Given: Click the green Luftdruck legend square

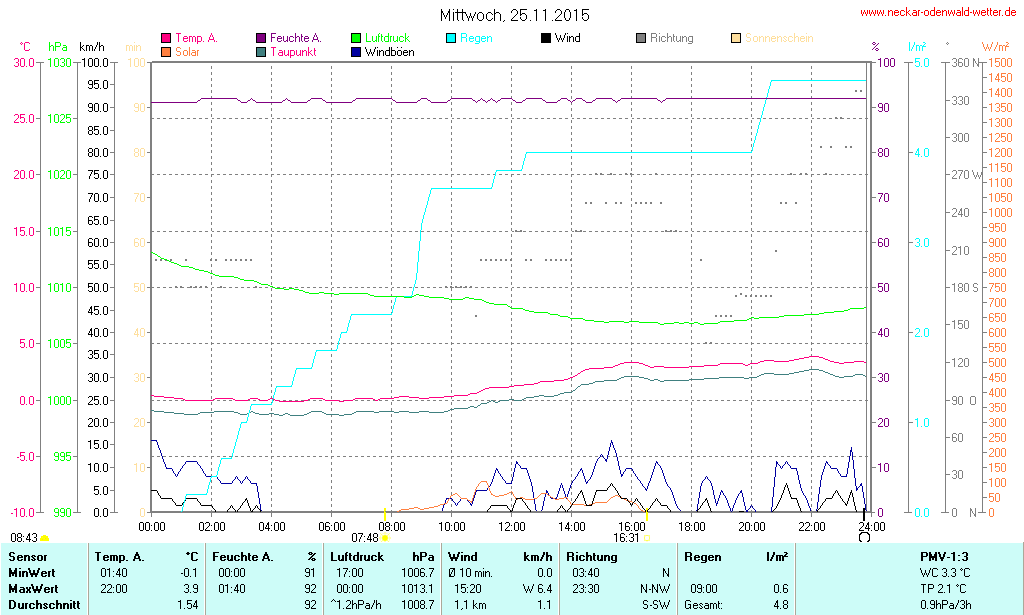Looking at the screenshot, I should (x=356, y=38).
